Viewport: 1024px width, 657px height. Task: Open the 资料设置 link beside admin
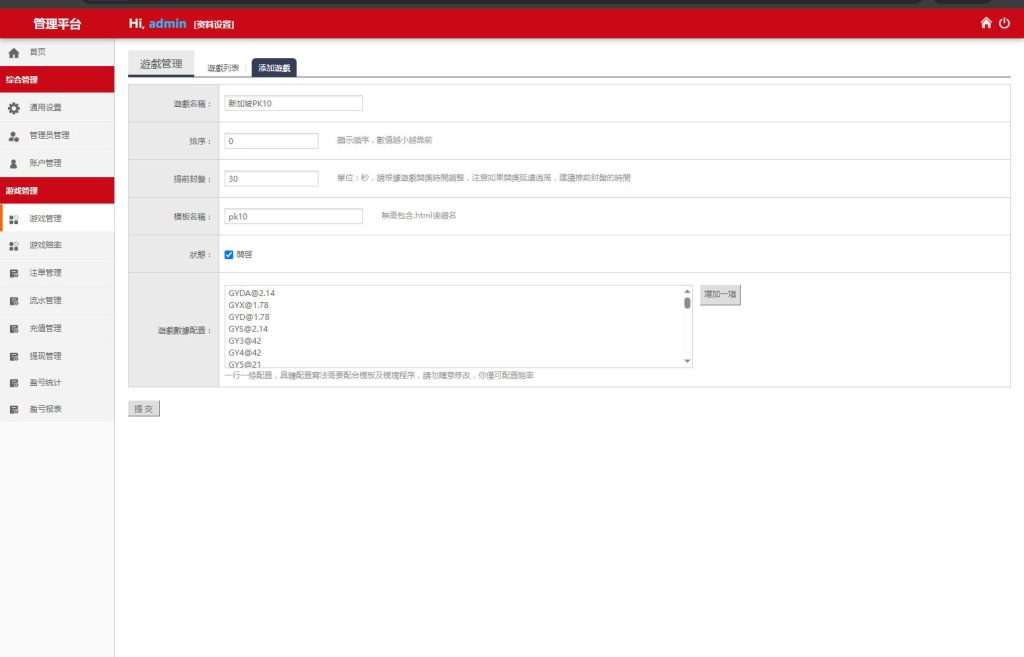coord(214,25)
